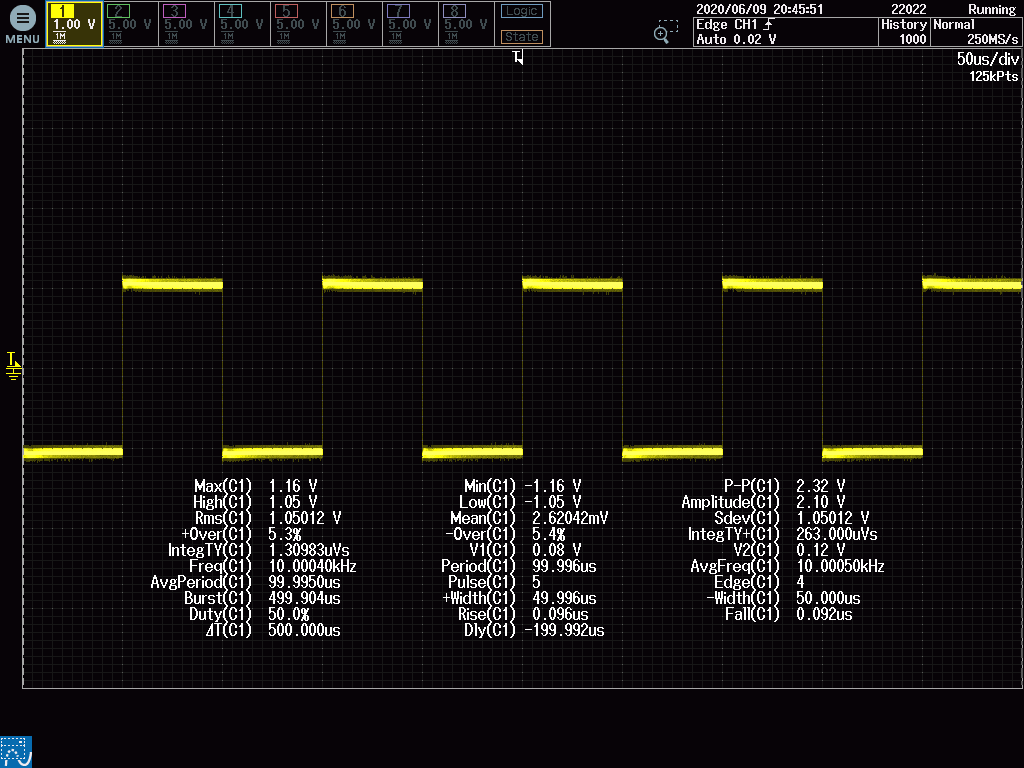1024x768 pixels.
Task: Select the AvgFreq(C1) 10.00050kHz reading
Action: [x=788, y=566]
